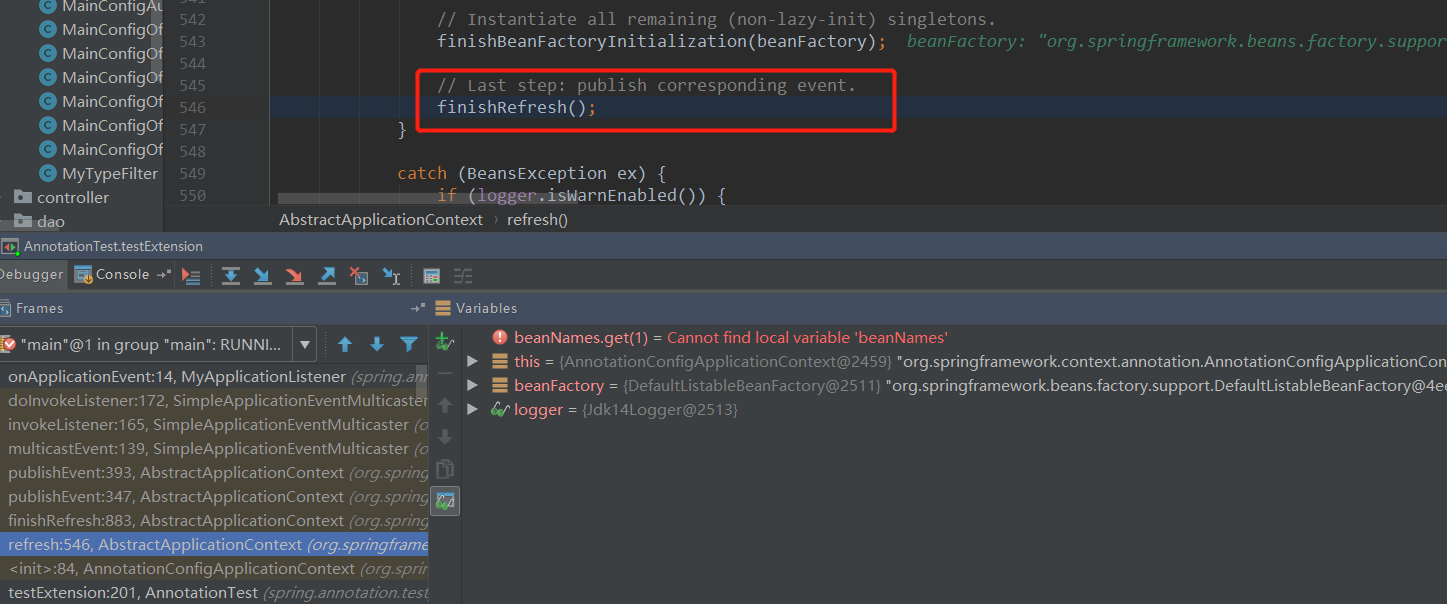Select MyTypeFilter class in project tree
This screenshot has height=604, width=1447.
(x=99, y=174)
